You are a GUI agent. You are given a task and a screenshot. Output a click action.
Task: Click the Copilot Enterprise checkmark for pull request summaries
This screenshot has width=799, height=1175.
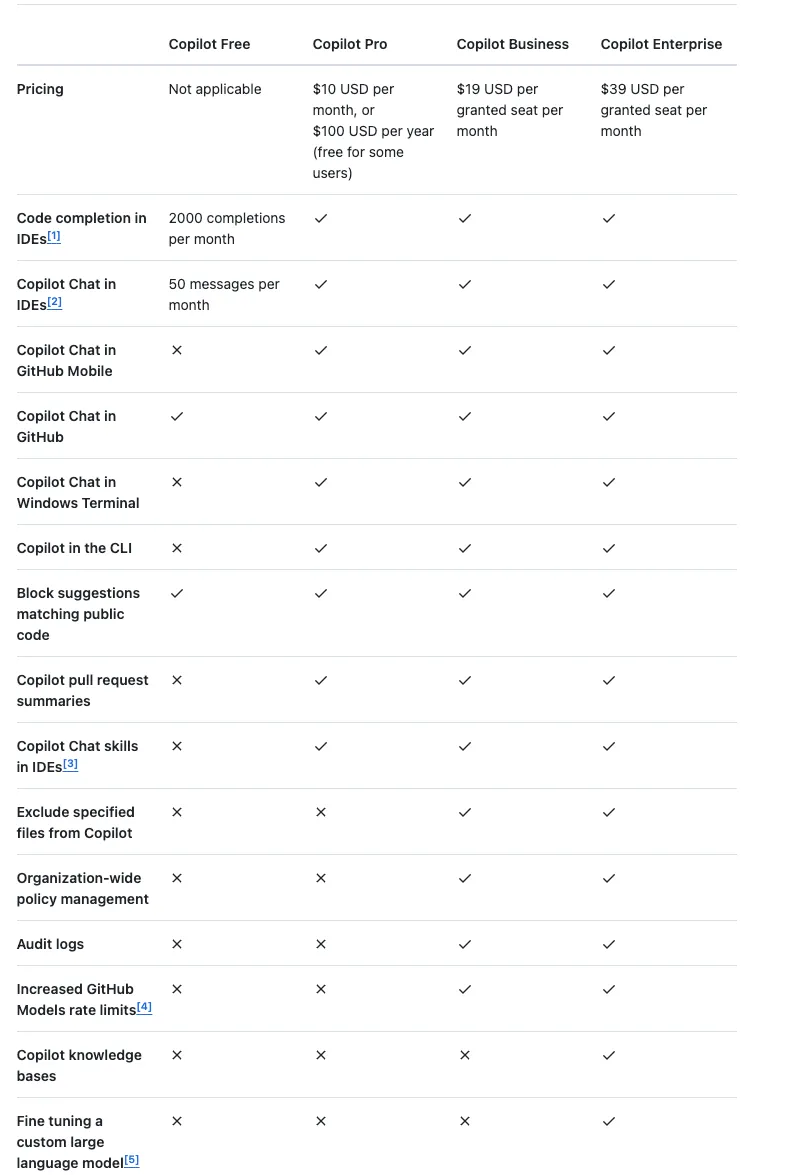pyautogui.click(x=609, y=680)
